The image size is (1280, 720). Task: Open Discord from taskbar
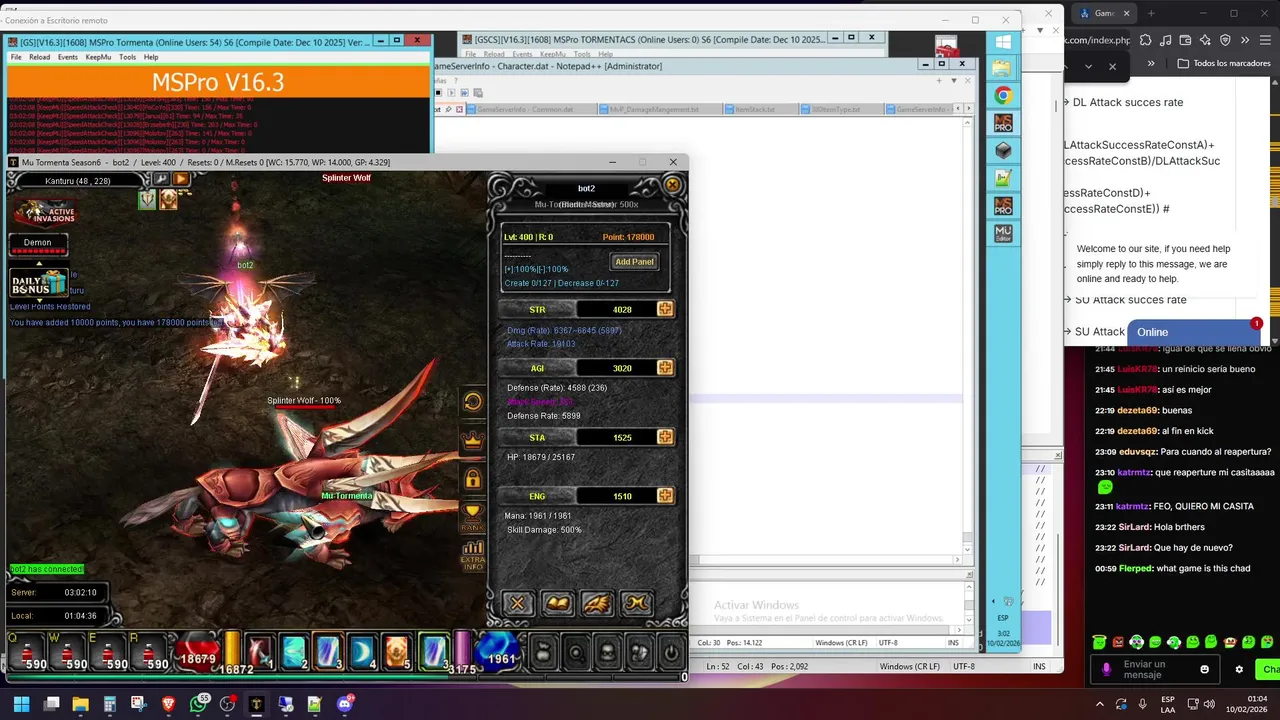point(345,704)
